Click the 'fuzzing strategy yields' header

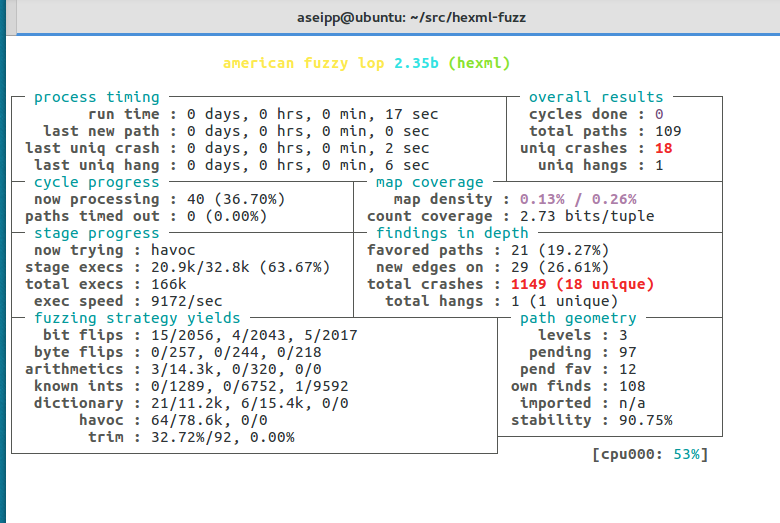pos(137,318)
